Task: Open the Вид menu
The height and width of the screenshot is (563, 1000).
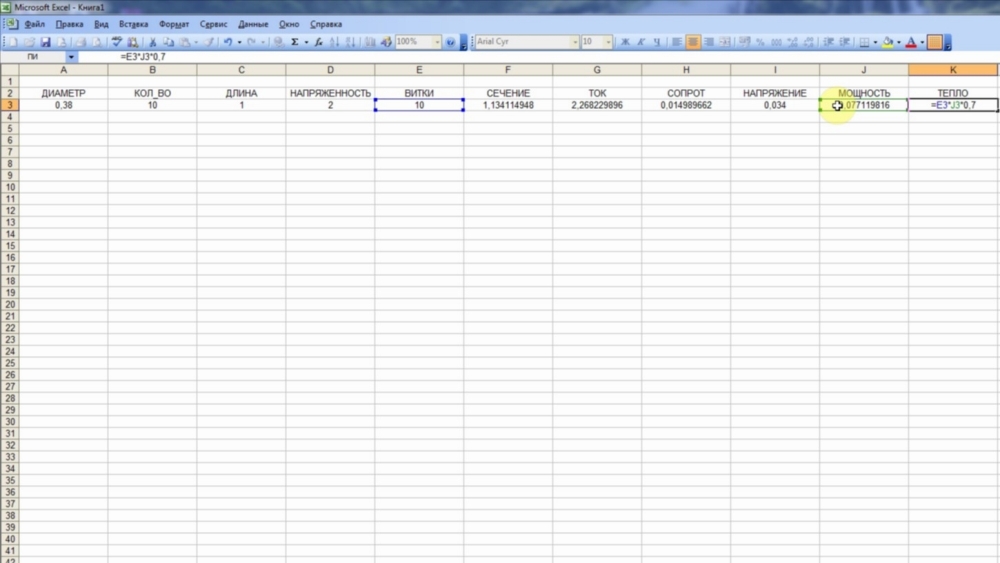Action: (x=101, y=24)
